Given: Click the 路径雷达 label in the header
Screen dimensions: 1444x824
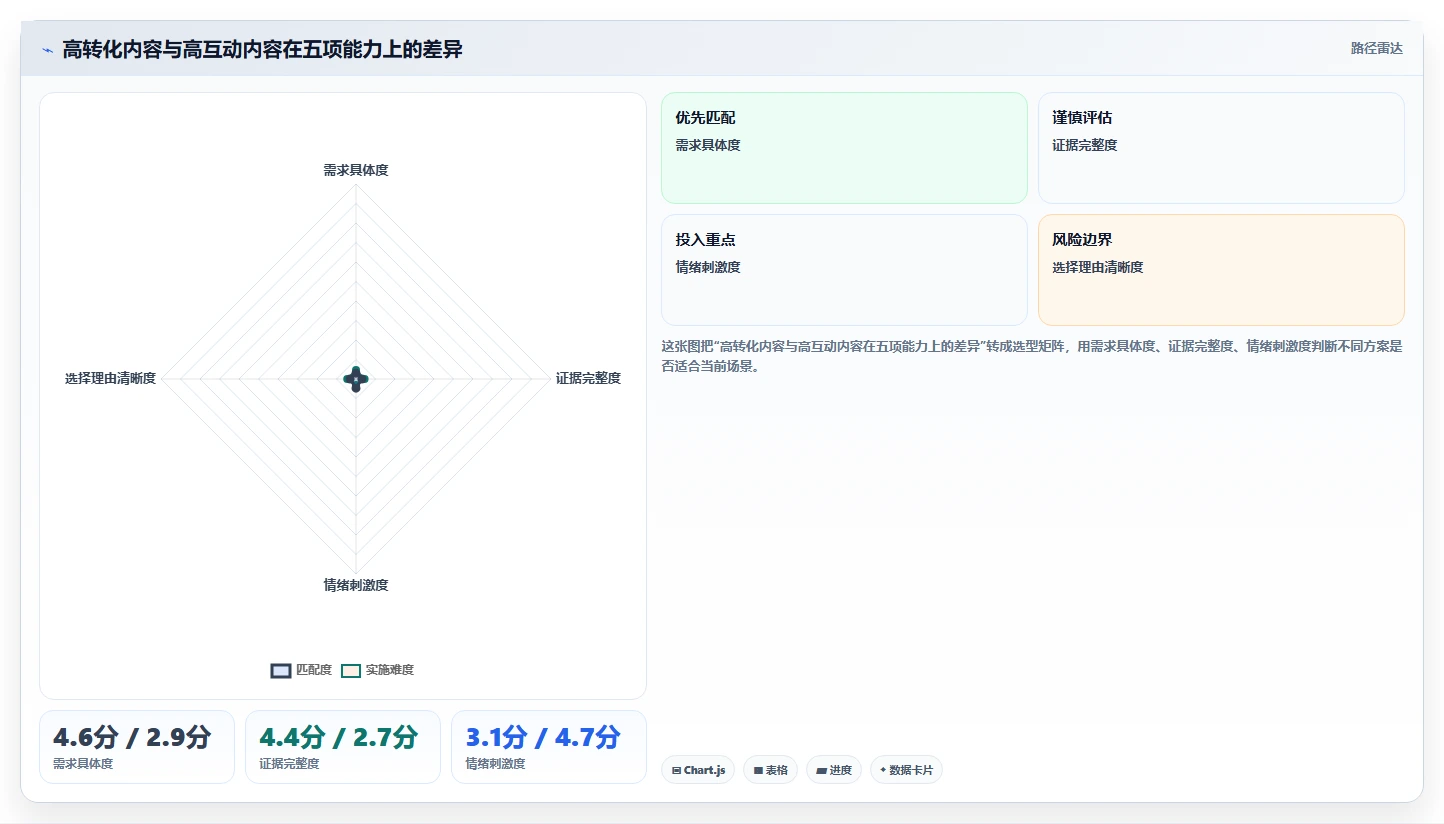Looking at the screenshot, I should pos(1377,48).
